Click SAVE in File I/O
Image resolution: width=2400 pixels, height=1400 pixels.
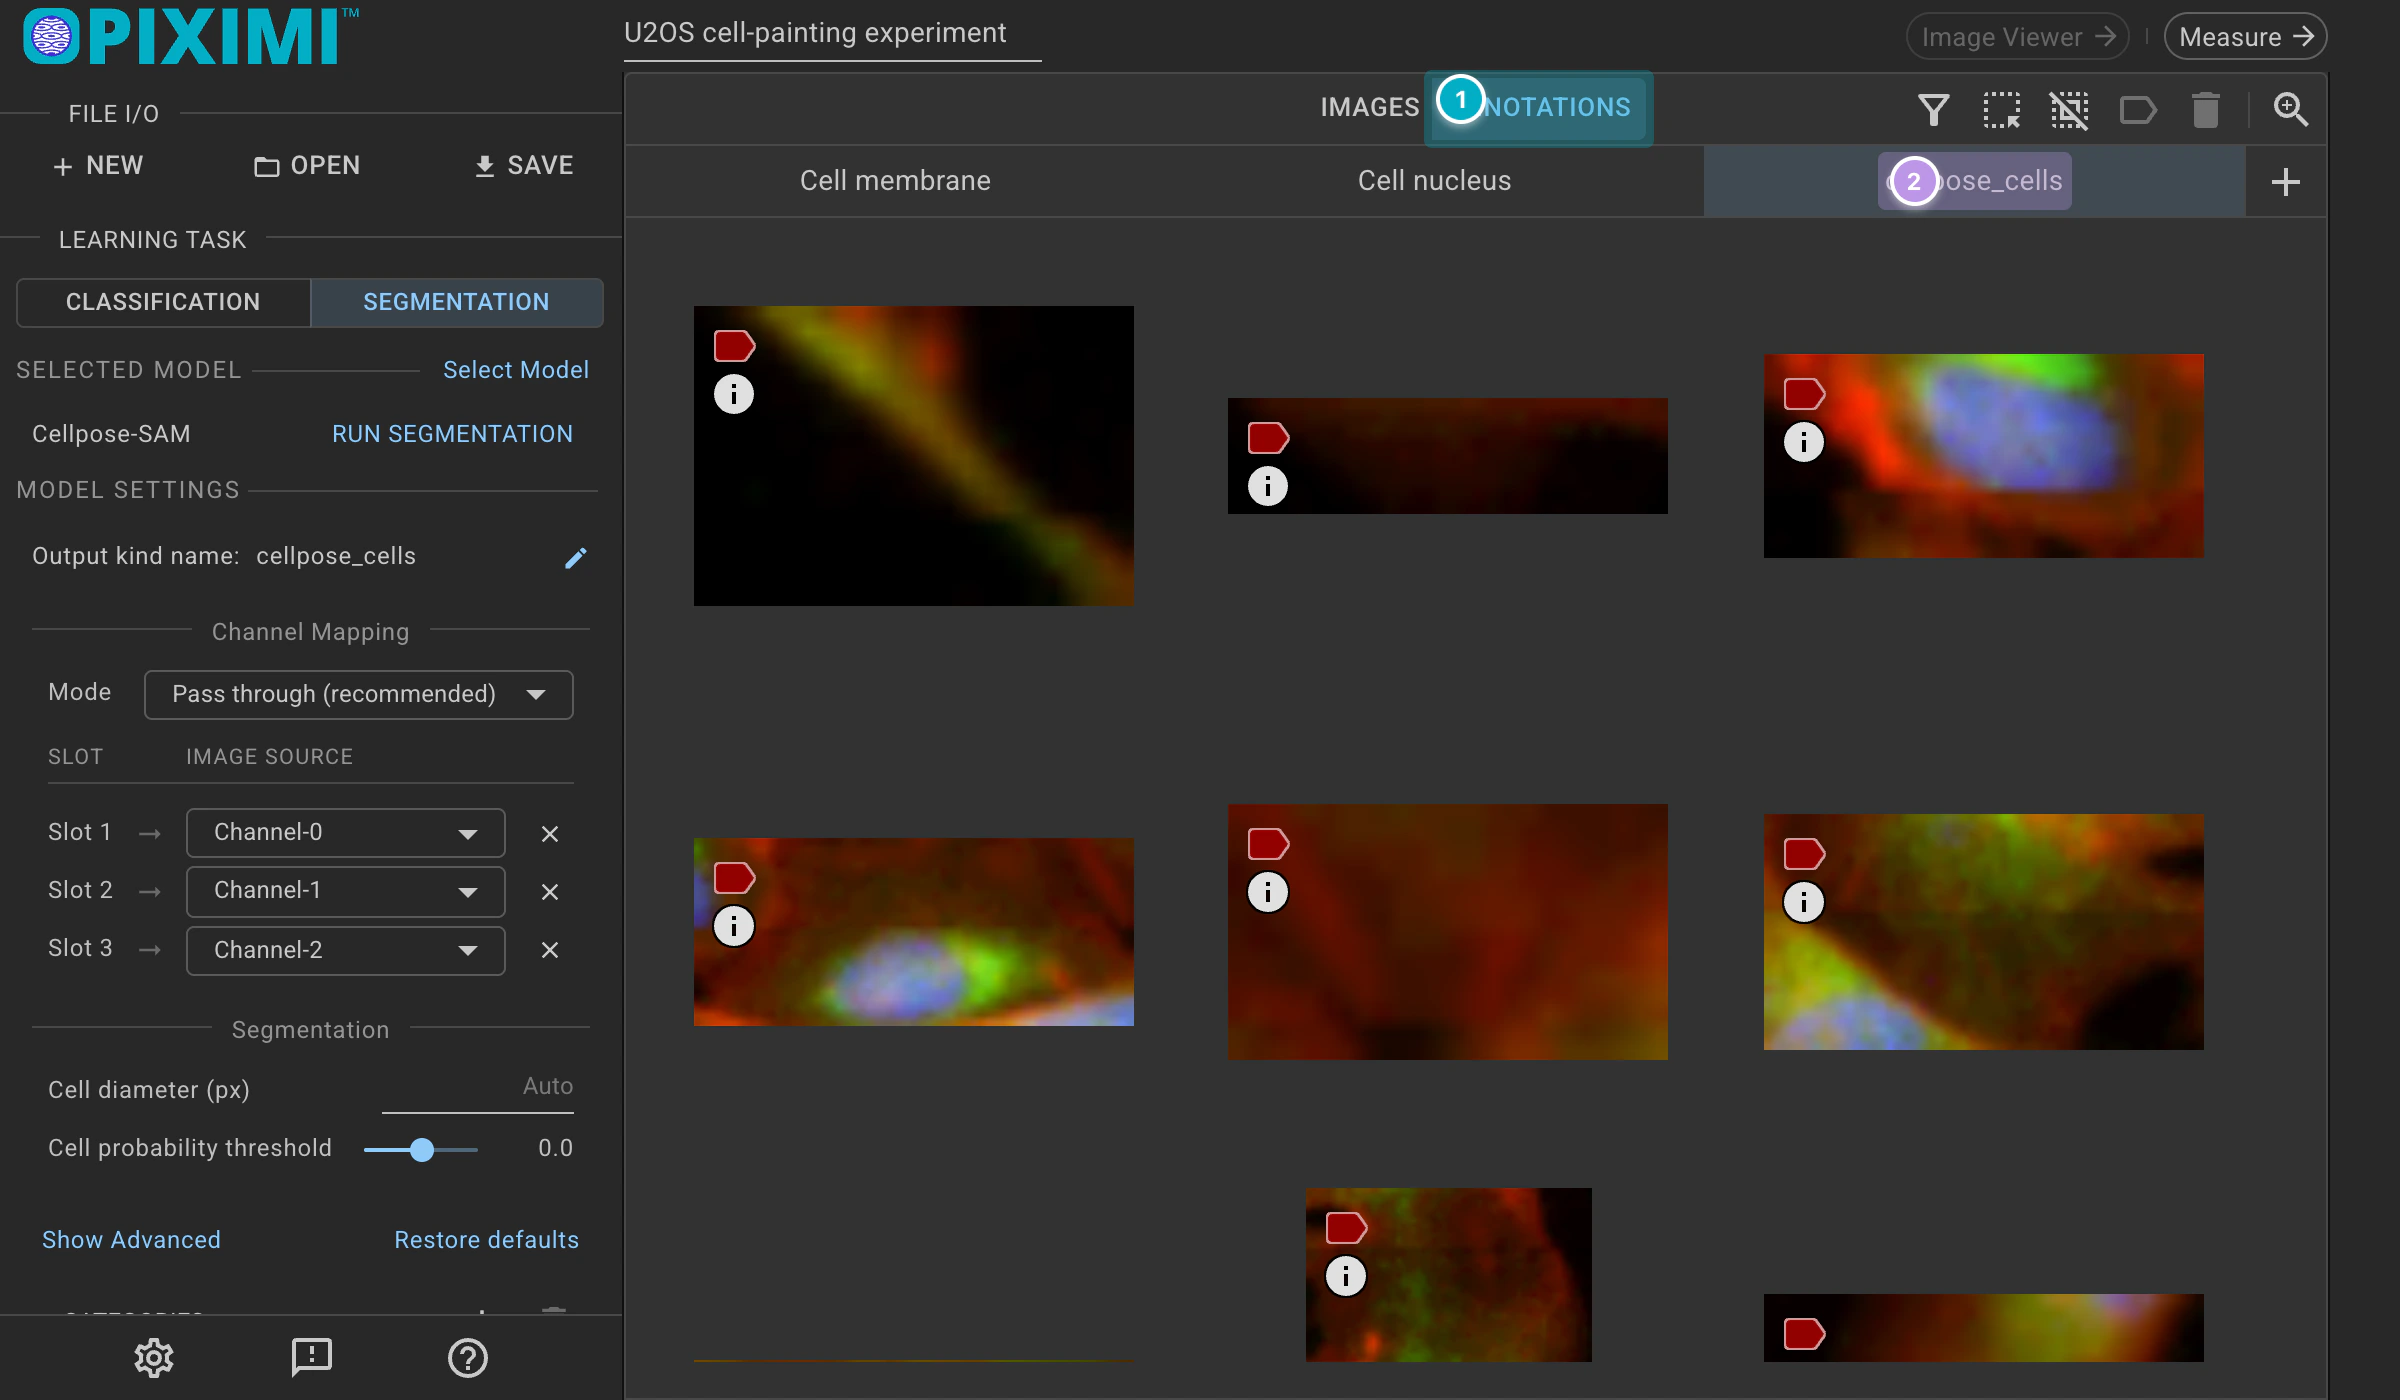tap(523, 166)
